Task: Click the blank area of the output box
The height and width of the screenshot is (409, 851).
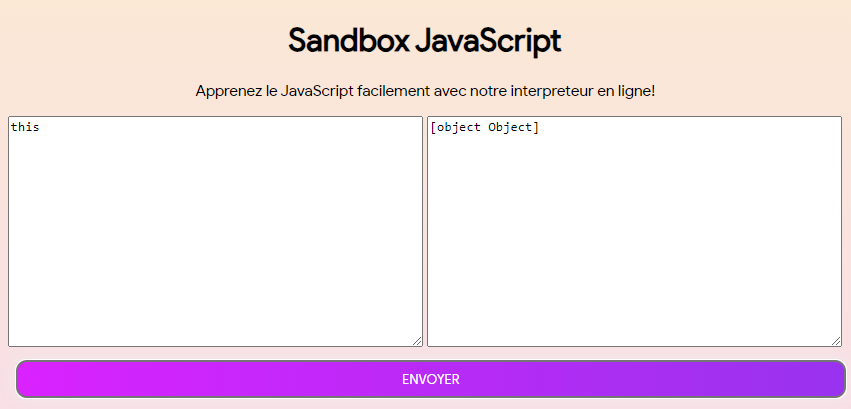Action: [x=634, y=250]
